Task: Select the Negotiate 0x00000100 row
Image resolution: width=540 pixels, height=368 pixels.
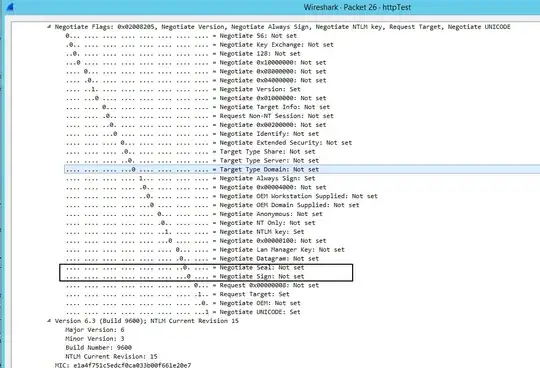Action: point(196,241)
